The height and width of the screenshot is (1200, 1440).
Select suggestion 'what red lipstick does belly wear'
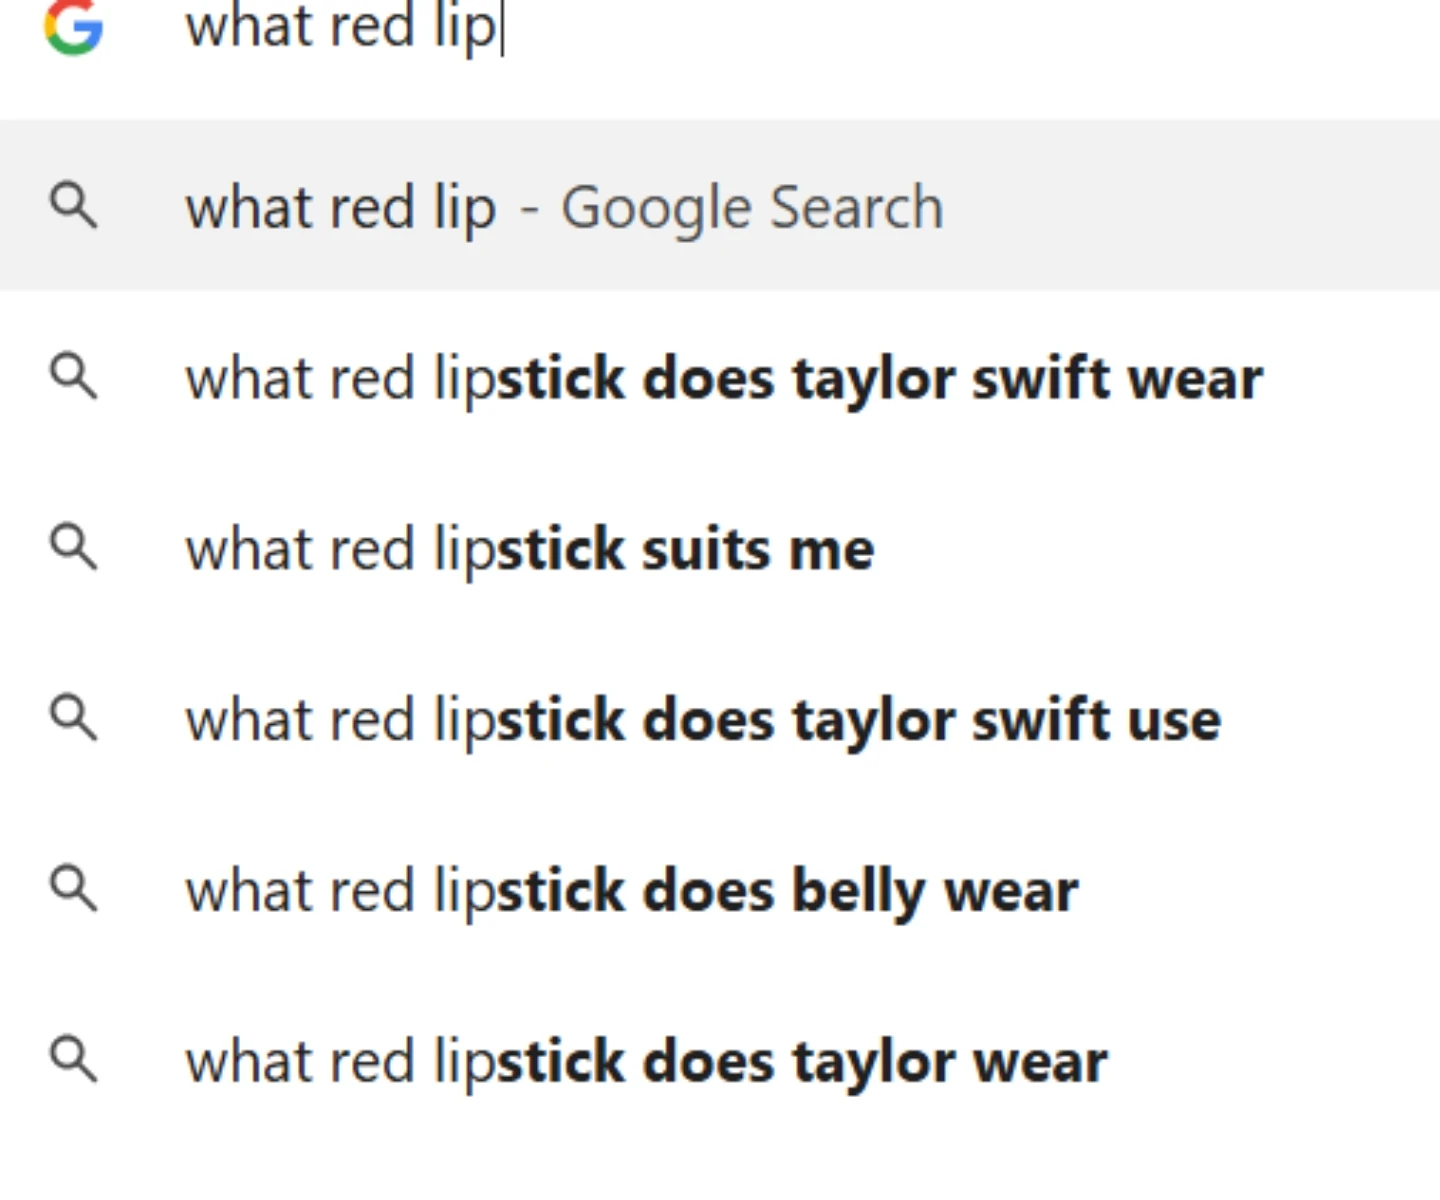click(720, 890)
